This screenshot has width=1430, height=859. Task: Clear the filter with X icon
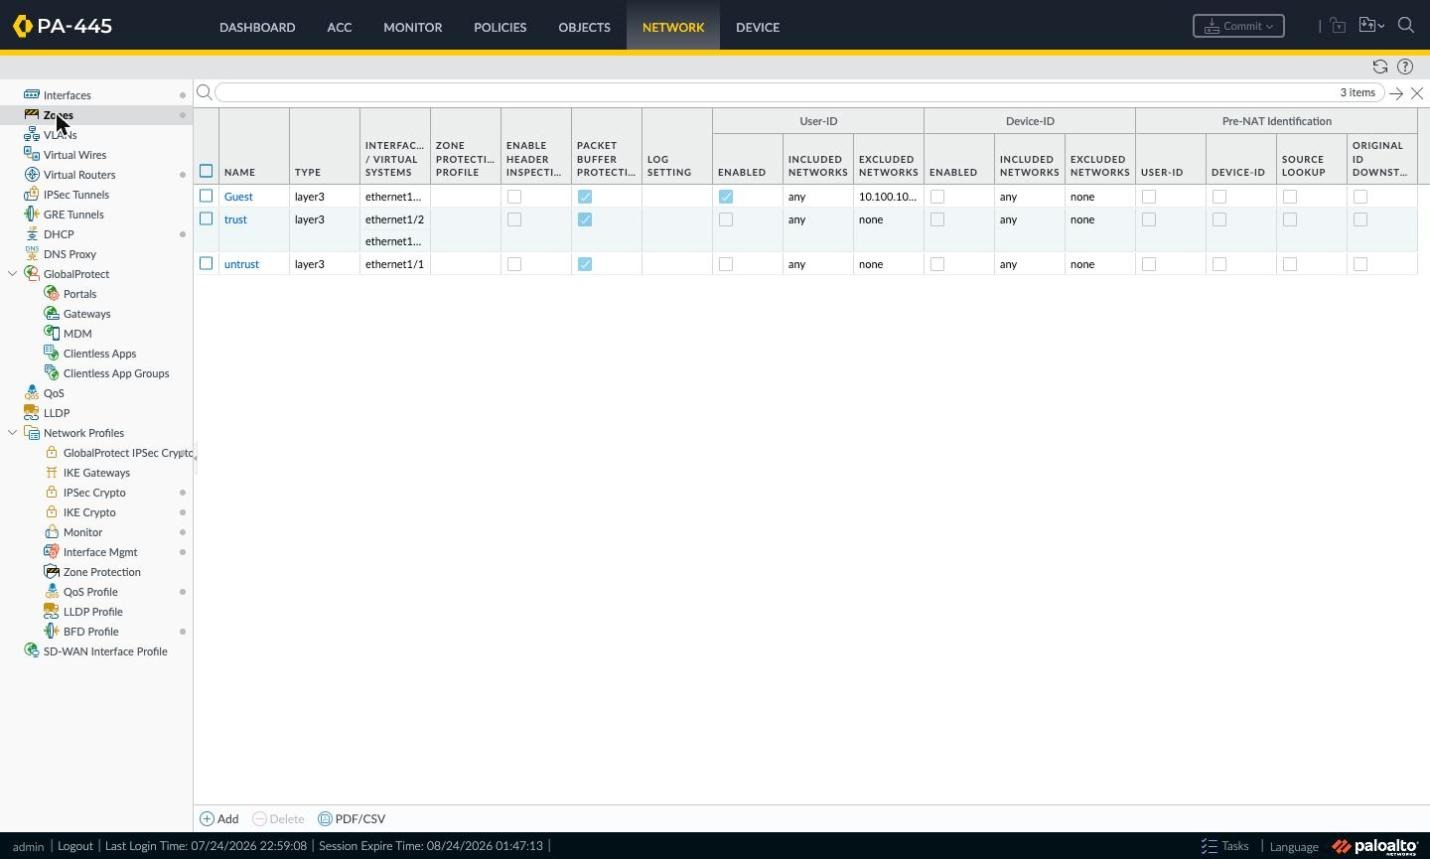pos(1417,93)
